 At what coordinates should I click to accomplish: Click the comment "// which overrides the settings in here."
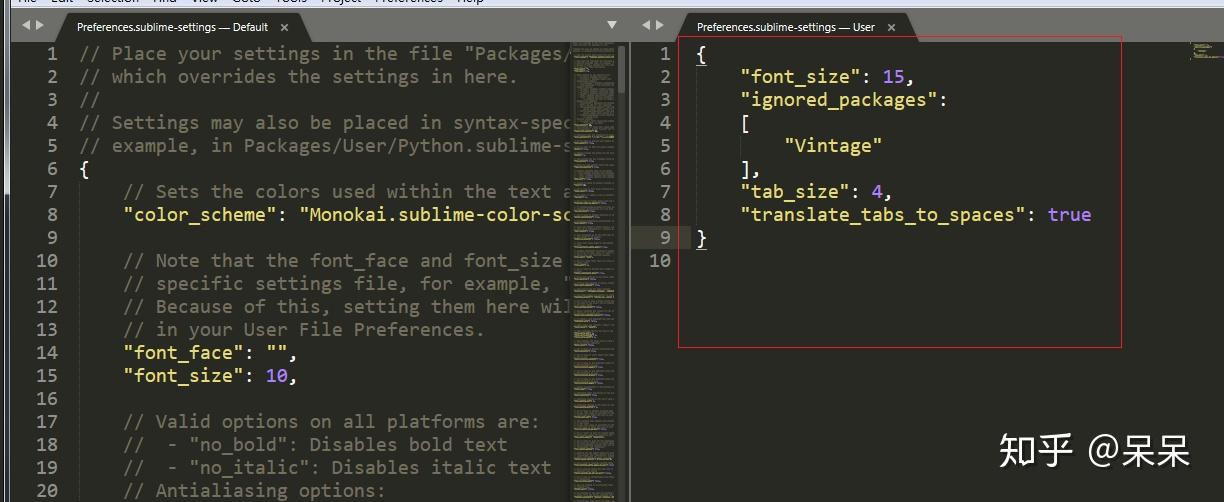tap(299, 77)
